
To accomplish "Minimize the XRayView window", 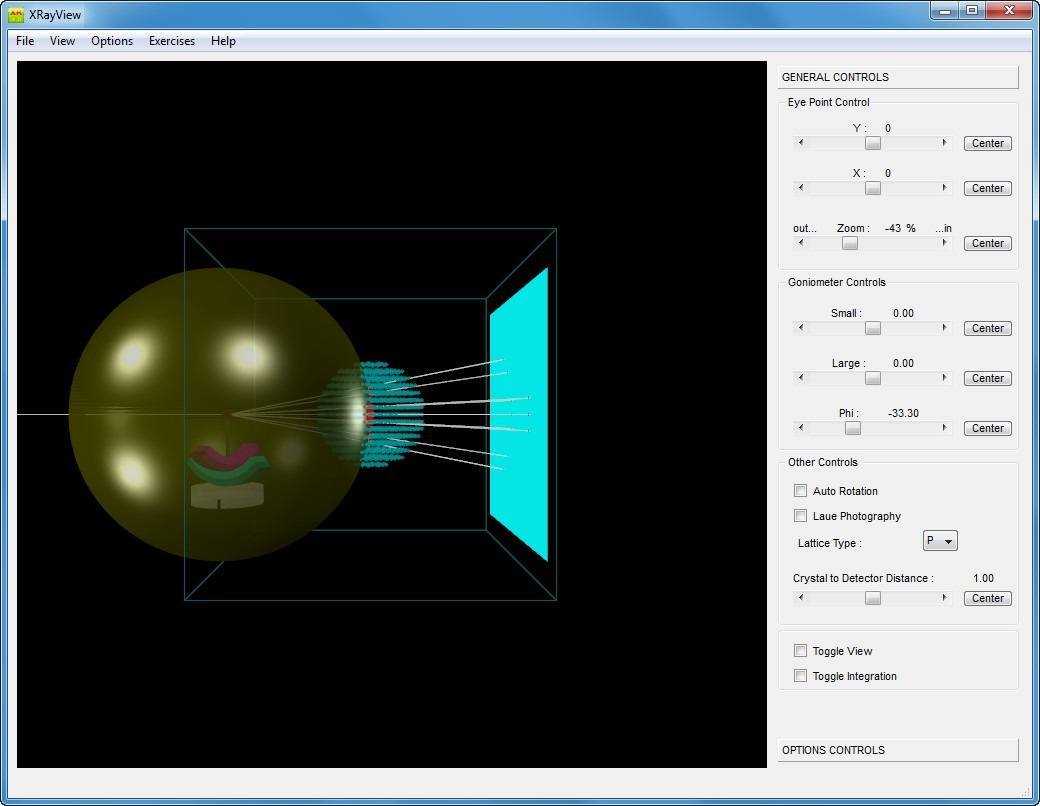I will coord(944,11).
